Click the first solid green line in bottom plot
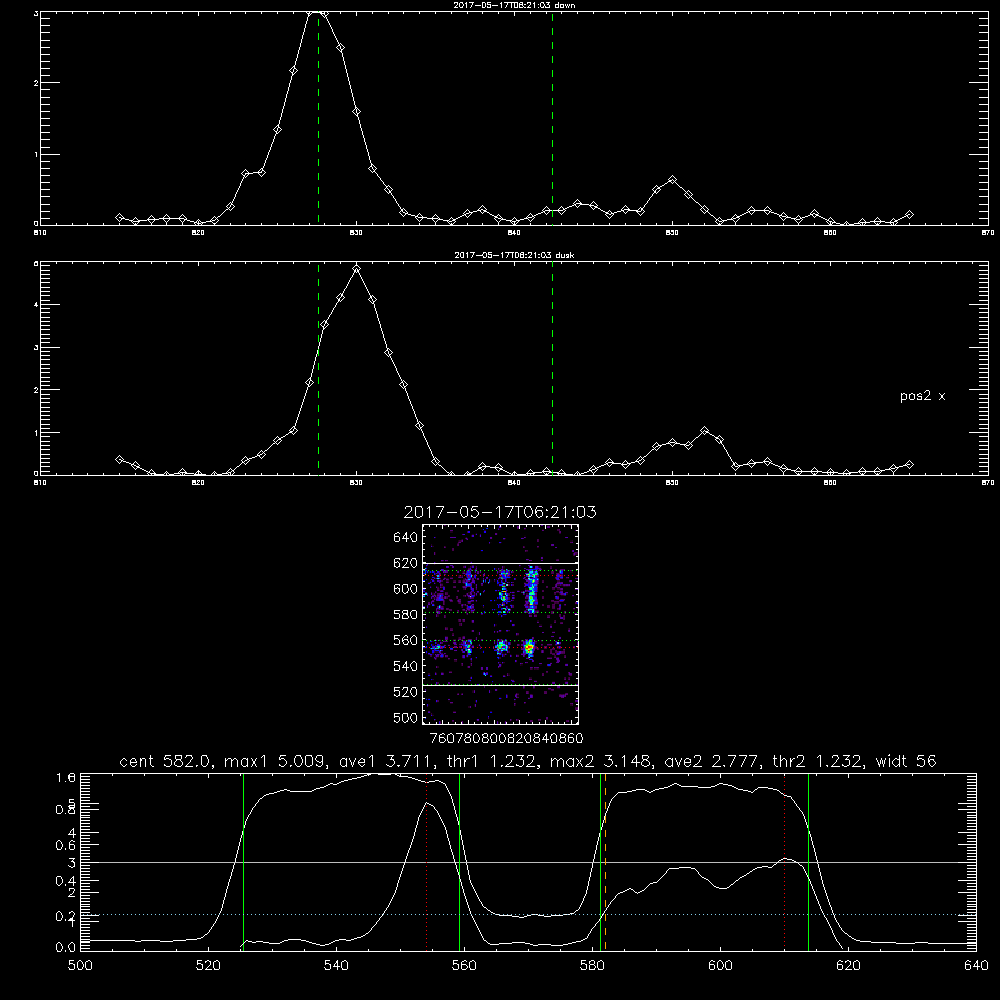The width and height of the screenshot is (1000, 1000). click(x=243, y=862)
